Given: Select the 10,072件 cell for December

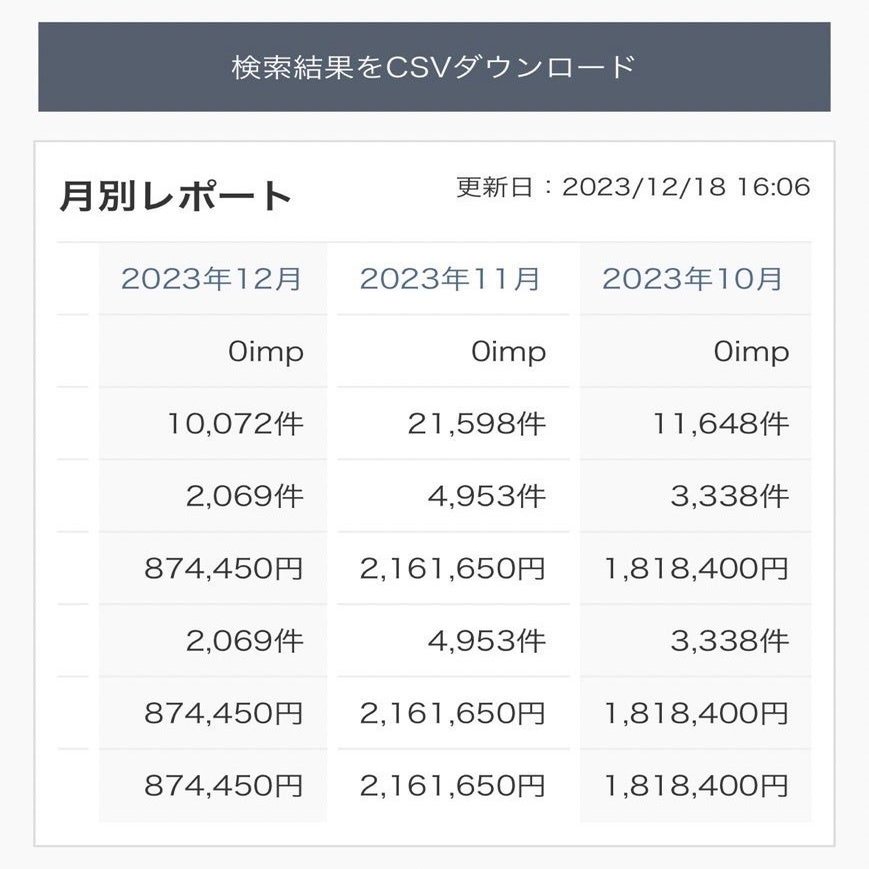Looking at the screenshot, I should (213, 423).
